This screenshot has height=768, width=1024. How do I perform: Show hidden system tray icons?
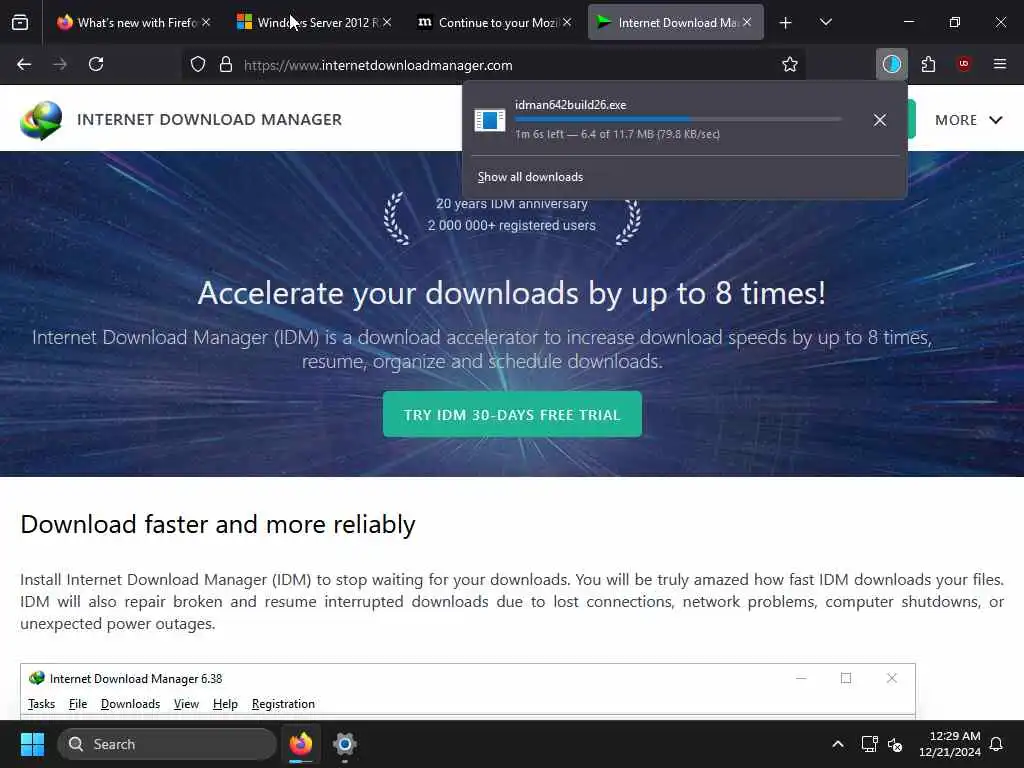click(x=837, y=744)
